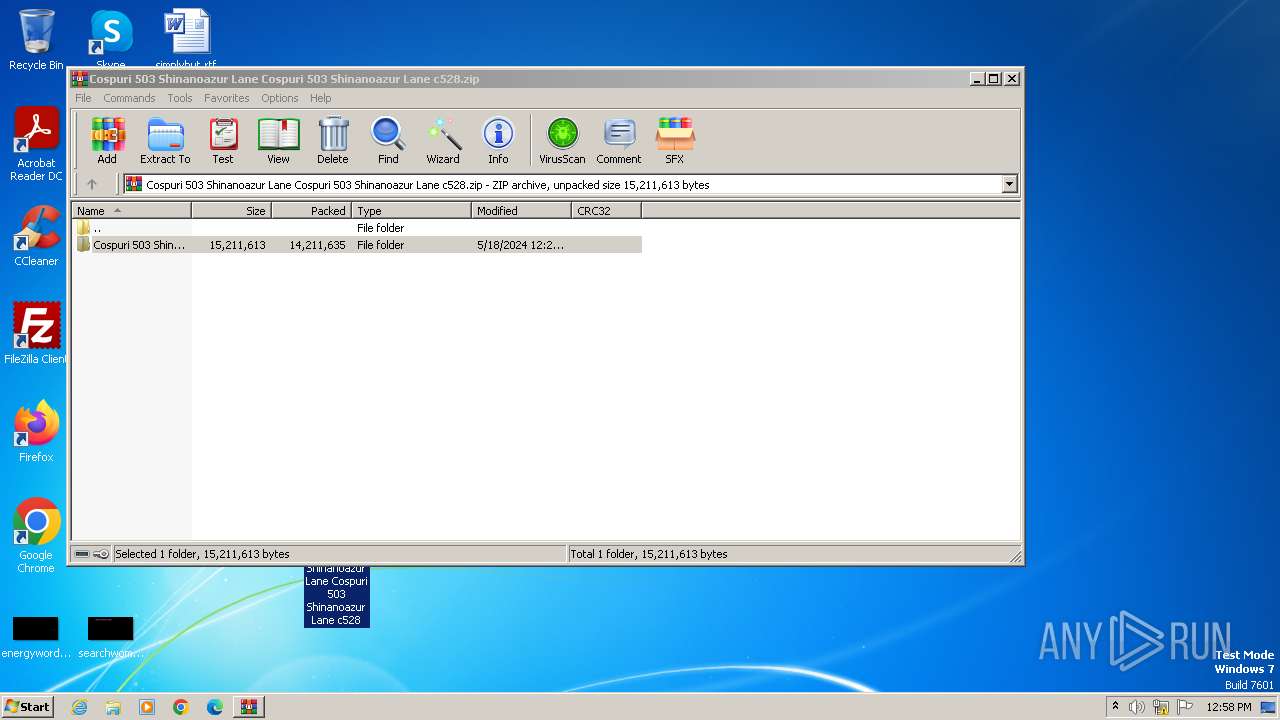Click the 14,211,635 packed cell
Viewport: 1280px width, 720px height.
click(x=317, y=245)
